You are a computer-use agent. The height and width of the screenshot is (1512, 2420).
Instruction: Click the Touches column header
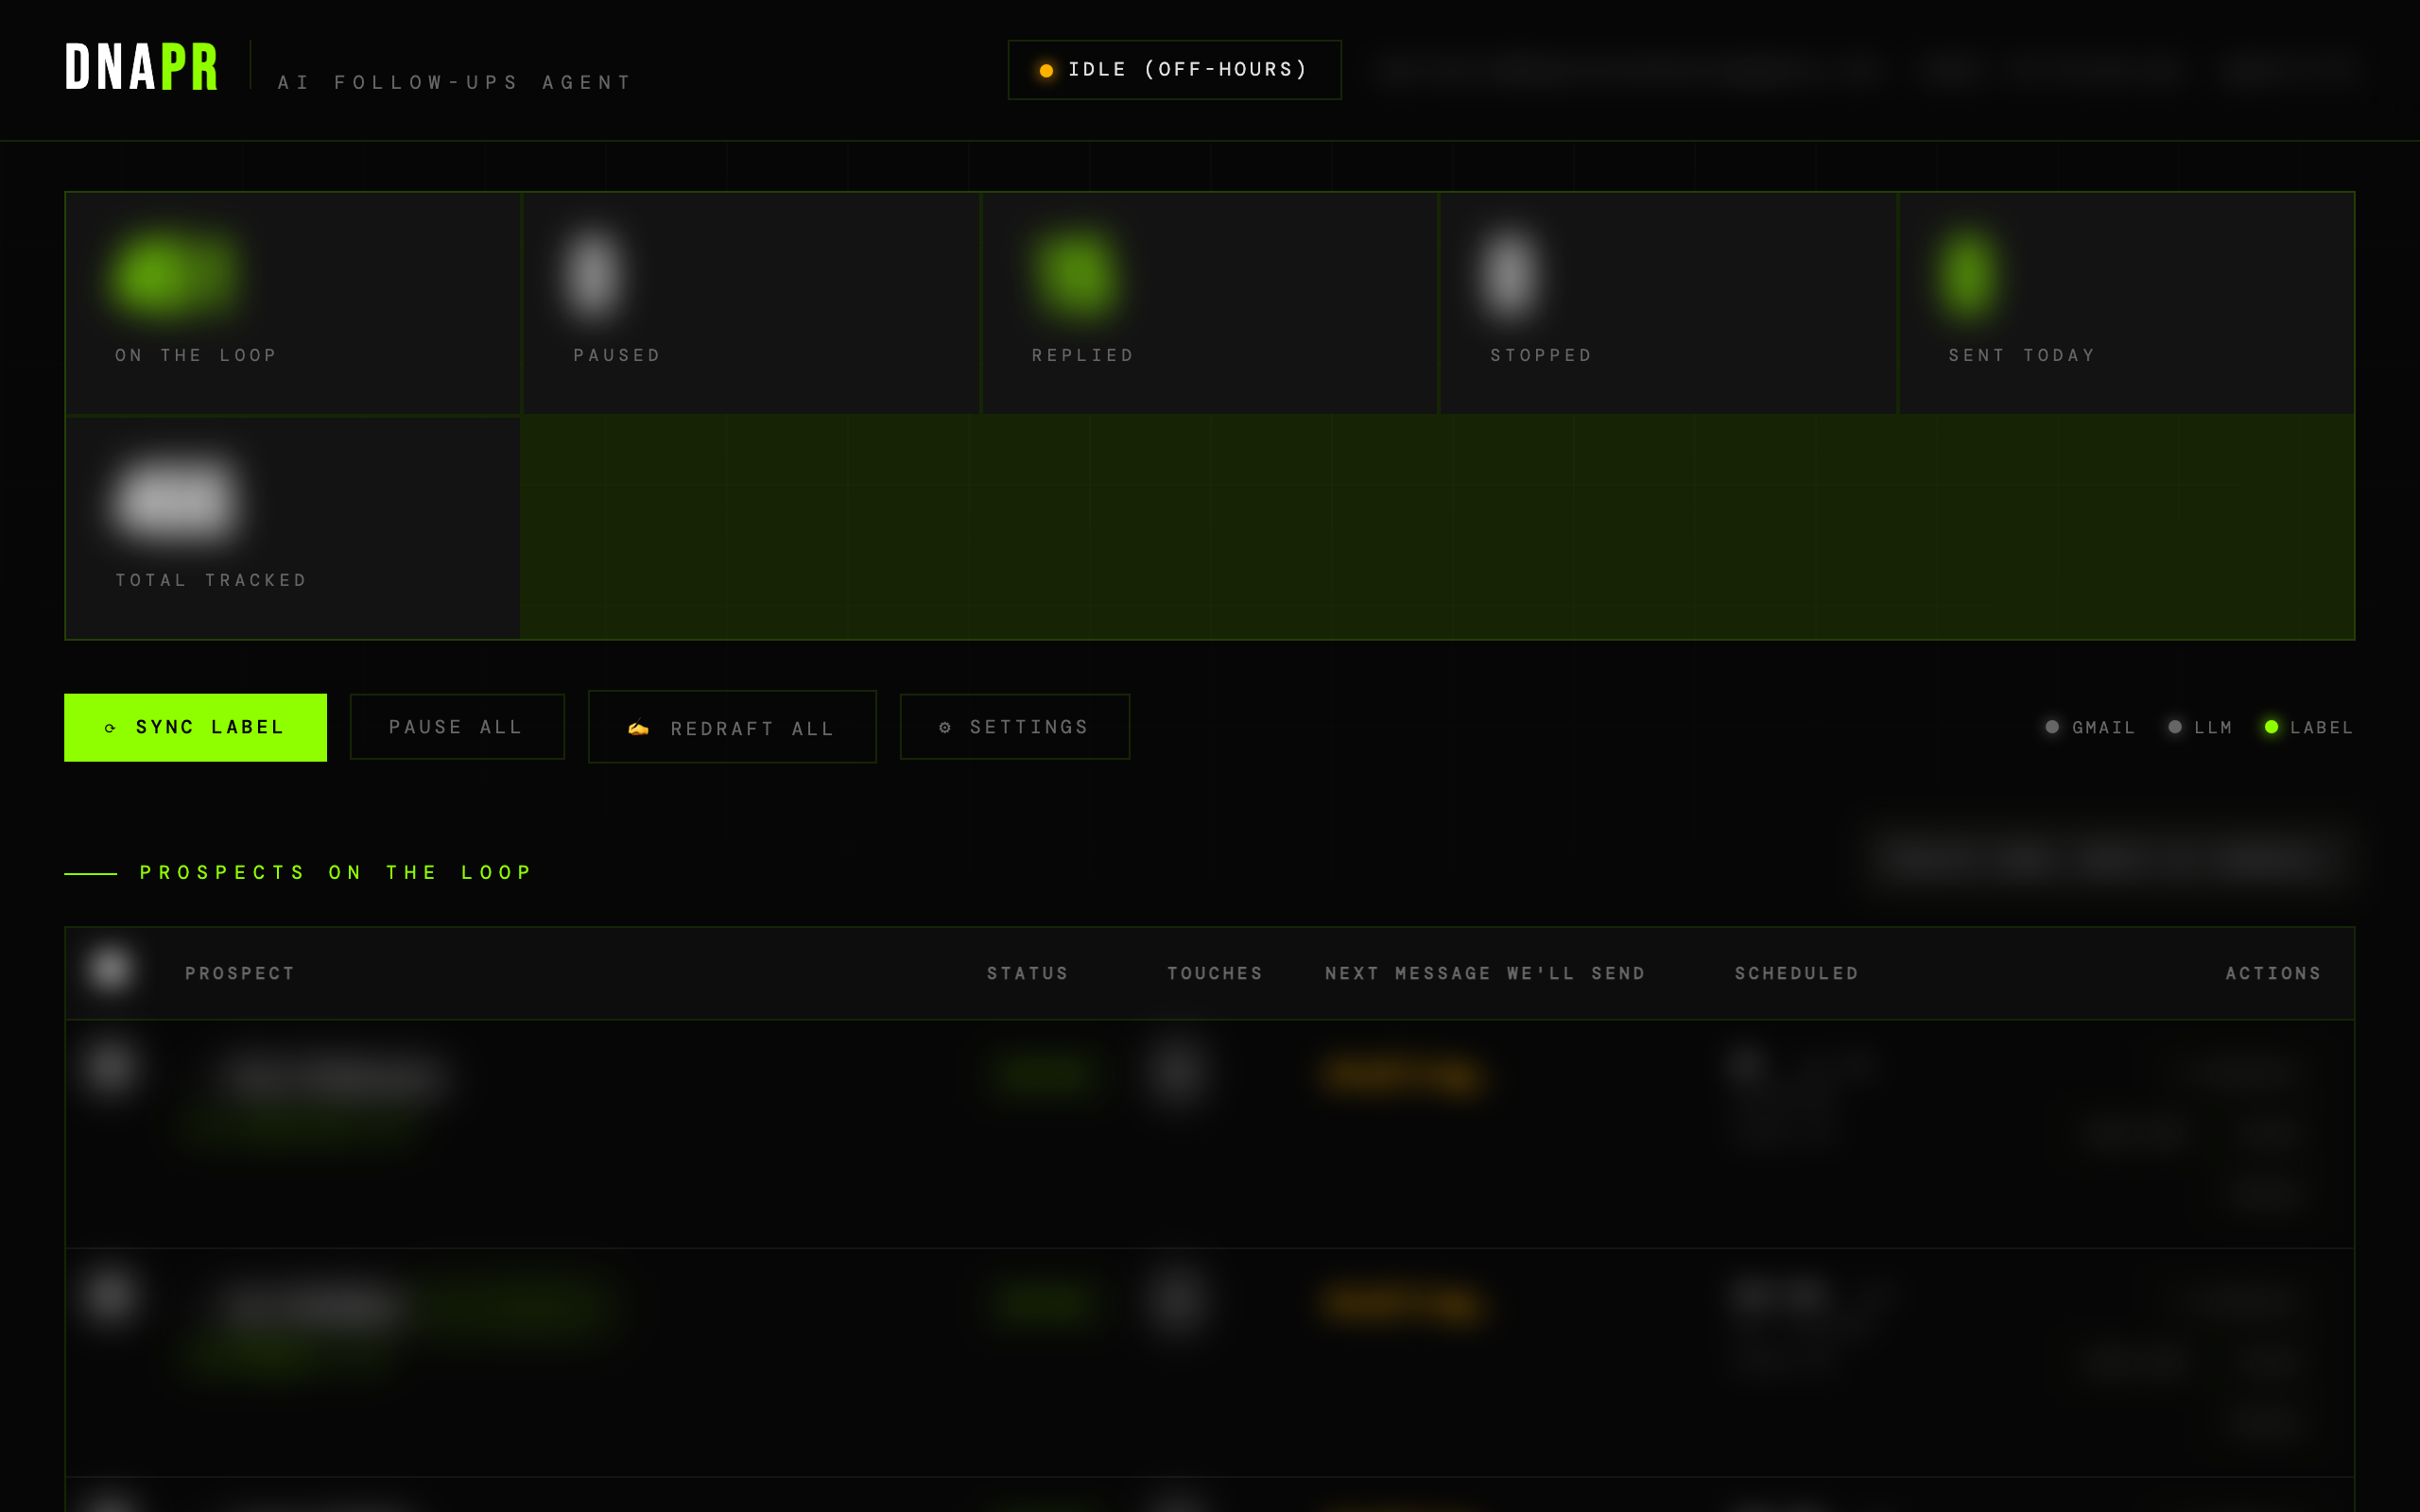1215,973
